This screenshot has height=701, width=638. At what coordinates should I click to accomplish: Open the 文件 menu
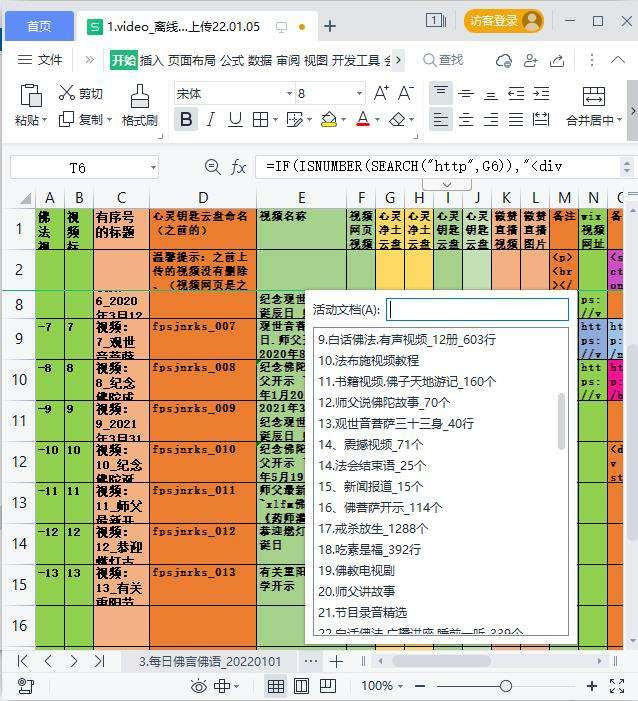tap(40, 59)
